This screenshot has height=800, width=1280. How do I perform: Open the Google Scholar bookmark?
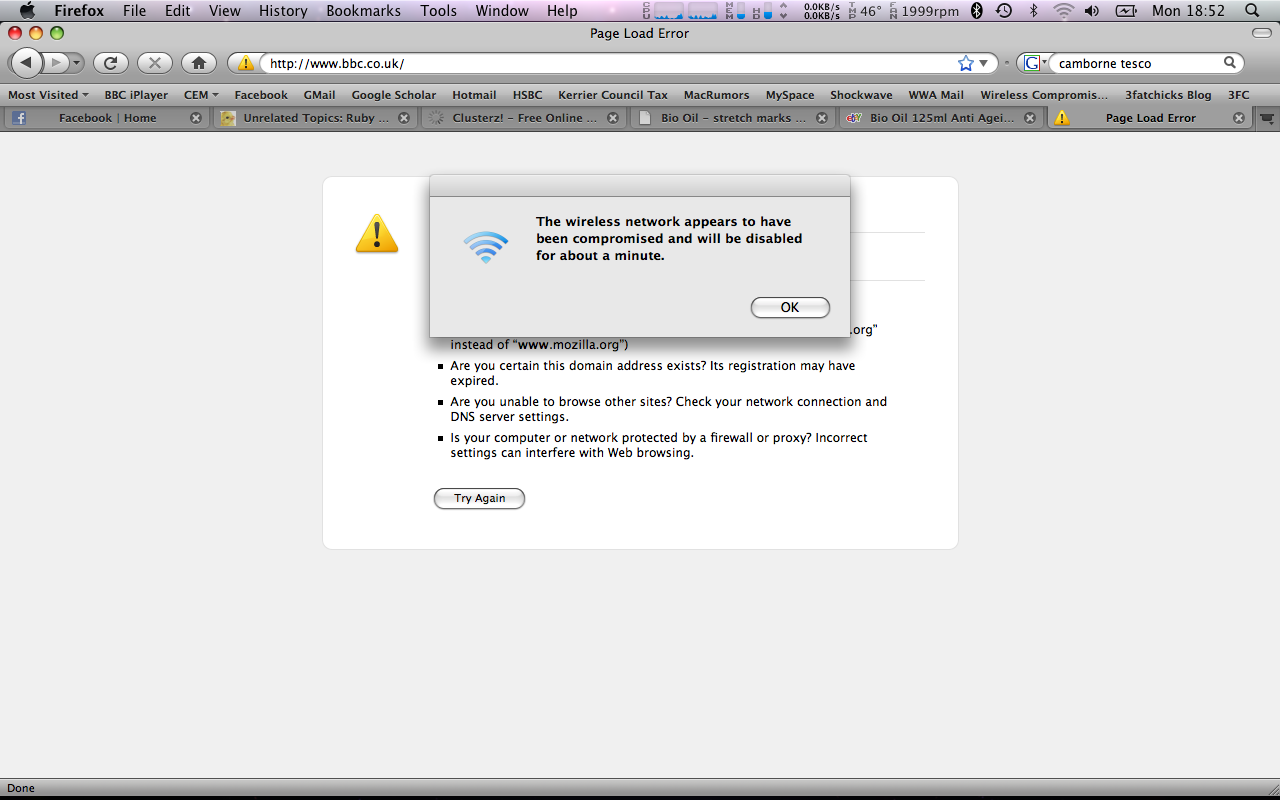click(394, 95)
